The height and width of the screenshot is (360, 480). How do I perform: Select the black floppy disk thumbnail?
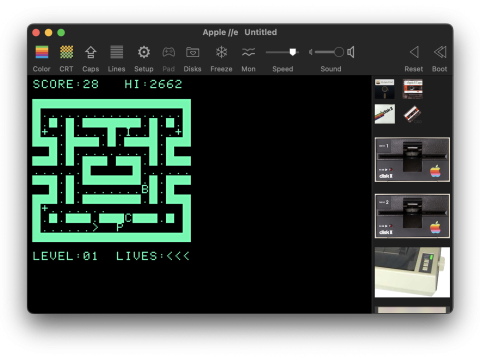pyautogui.click(x=385, y=89)
